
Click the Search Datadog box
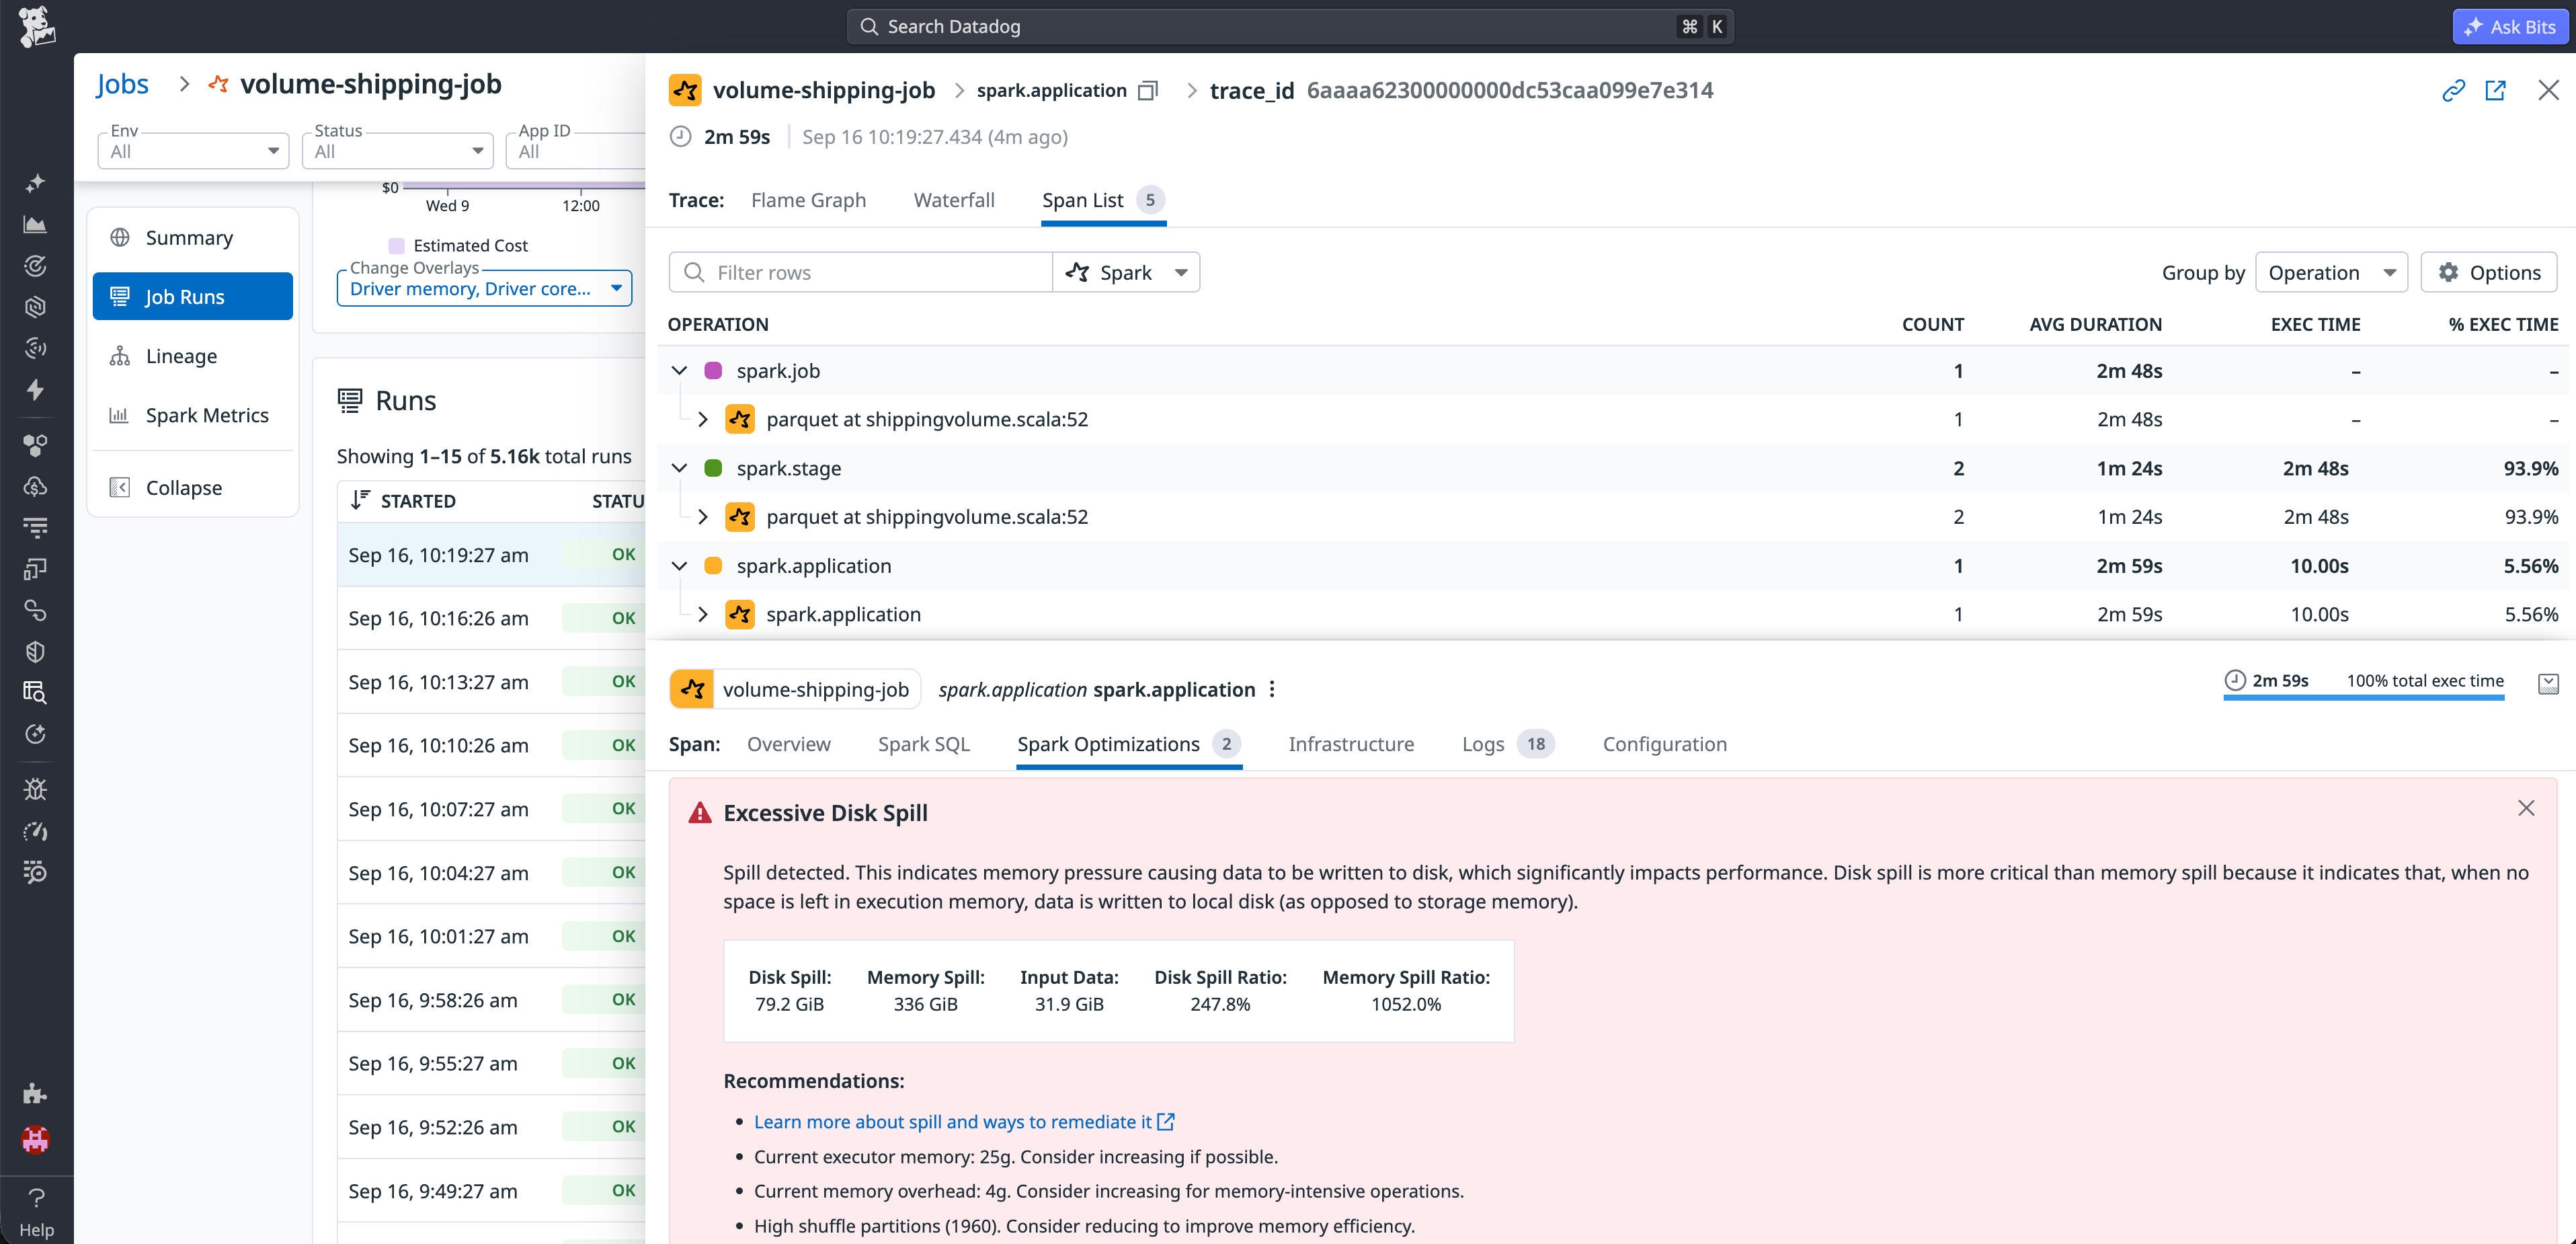coord(1290,27)
